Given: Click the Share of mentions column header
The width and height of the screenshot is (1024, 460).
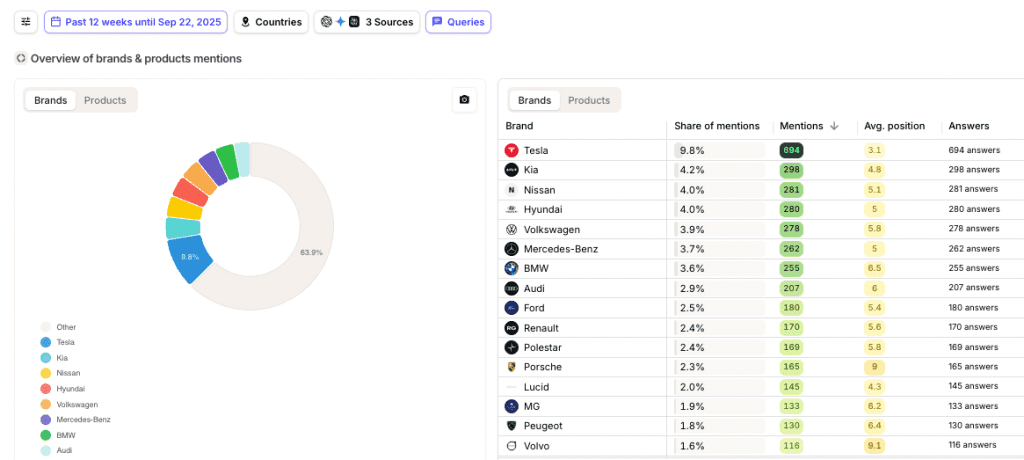Looking at the screenshot, I should pos(716,126).
